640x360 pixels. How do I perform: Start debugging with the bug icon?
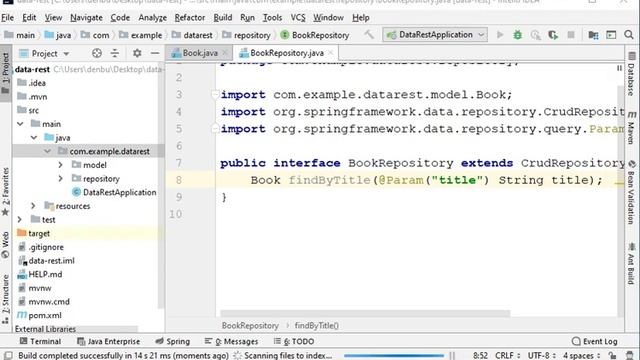point(518,35)
